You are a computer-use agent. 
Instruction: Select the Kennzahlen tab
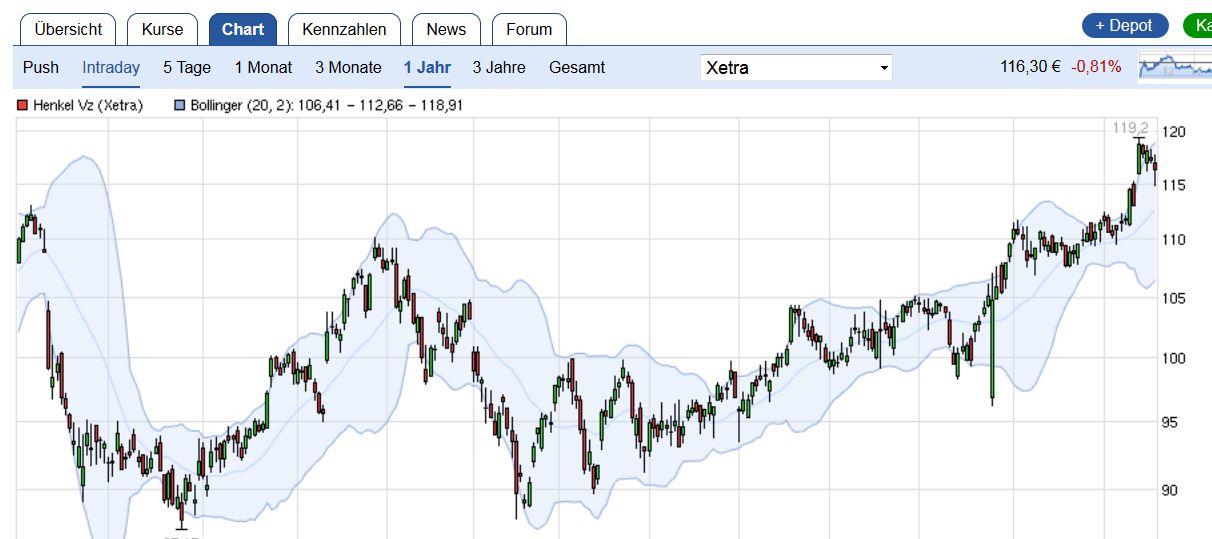click(x=344, y=29)
